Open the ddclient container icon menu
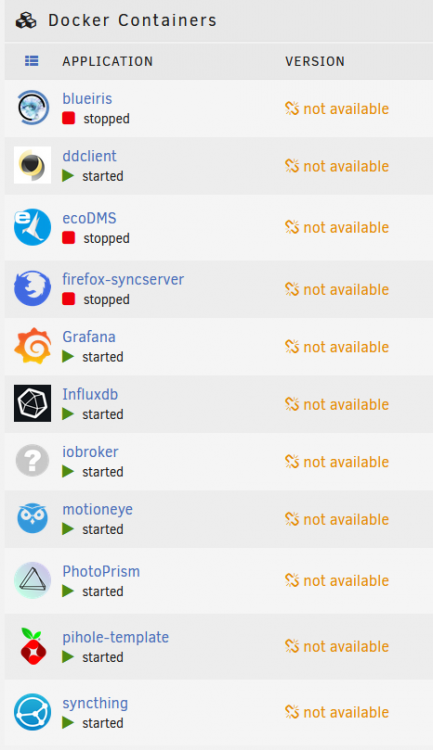The height and width of the screenshot is (750, 433). tap(33, 165)
